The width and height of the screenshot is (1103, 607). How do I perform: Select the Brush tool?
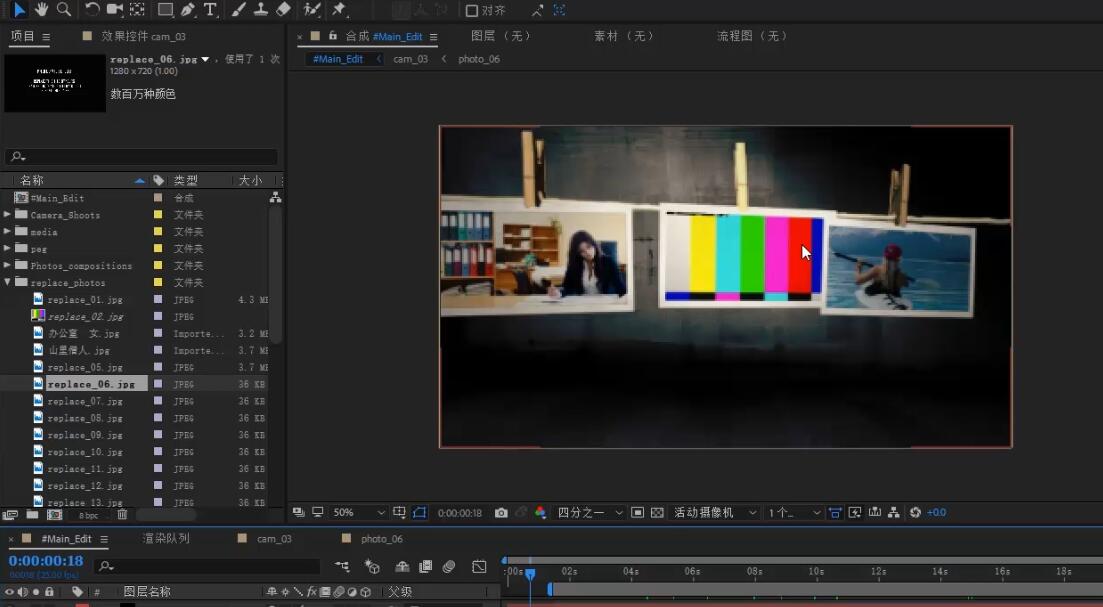(x=238, y=9)
